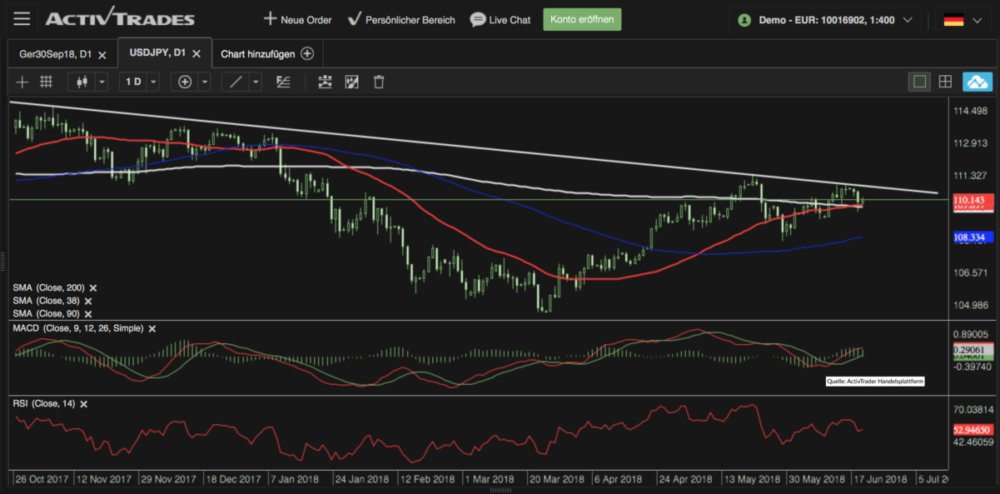The width and height of the screenshot is (1000, 494).
Task: Open the hamburger main menu
Action: pyautogui.click(x=22, y=18)
